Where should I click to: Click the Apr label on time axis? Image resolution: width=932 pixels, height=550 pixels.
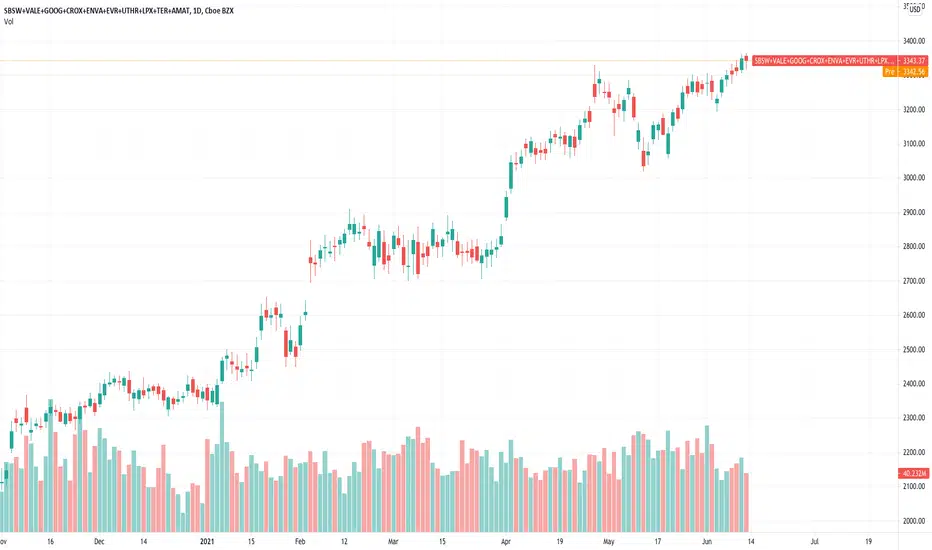[x=506, y=542]
